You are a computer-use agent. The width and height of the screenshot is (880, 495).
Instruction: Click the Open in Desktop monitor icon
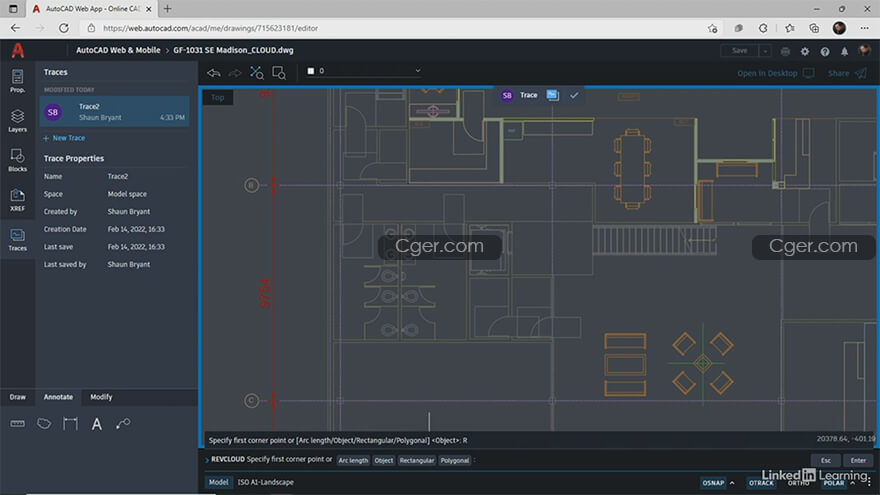click(808, 73)
